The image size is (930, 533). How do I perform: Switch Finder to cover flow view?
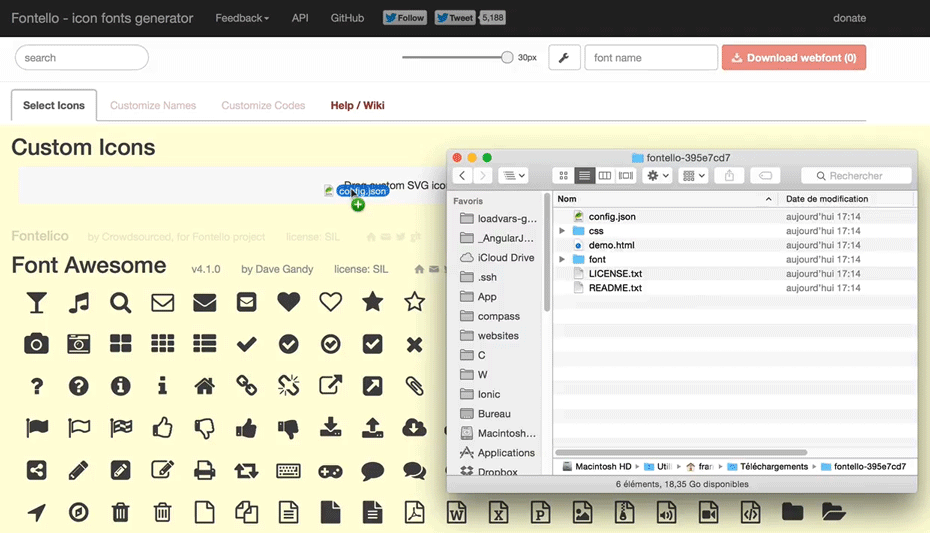[626, 175]
